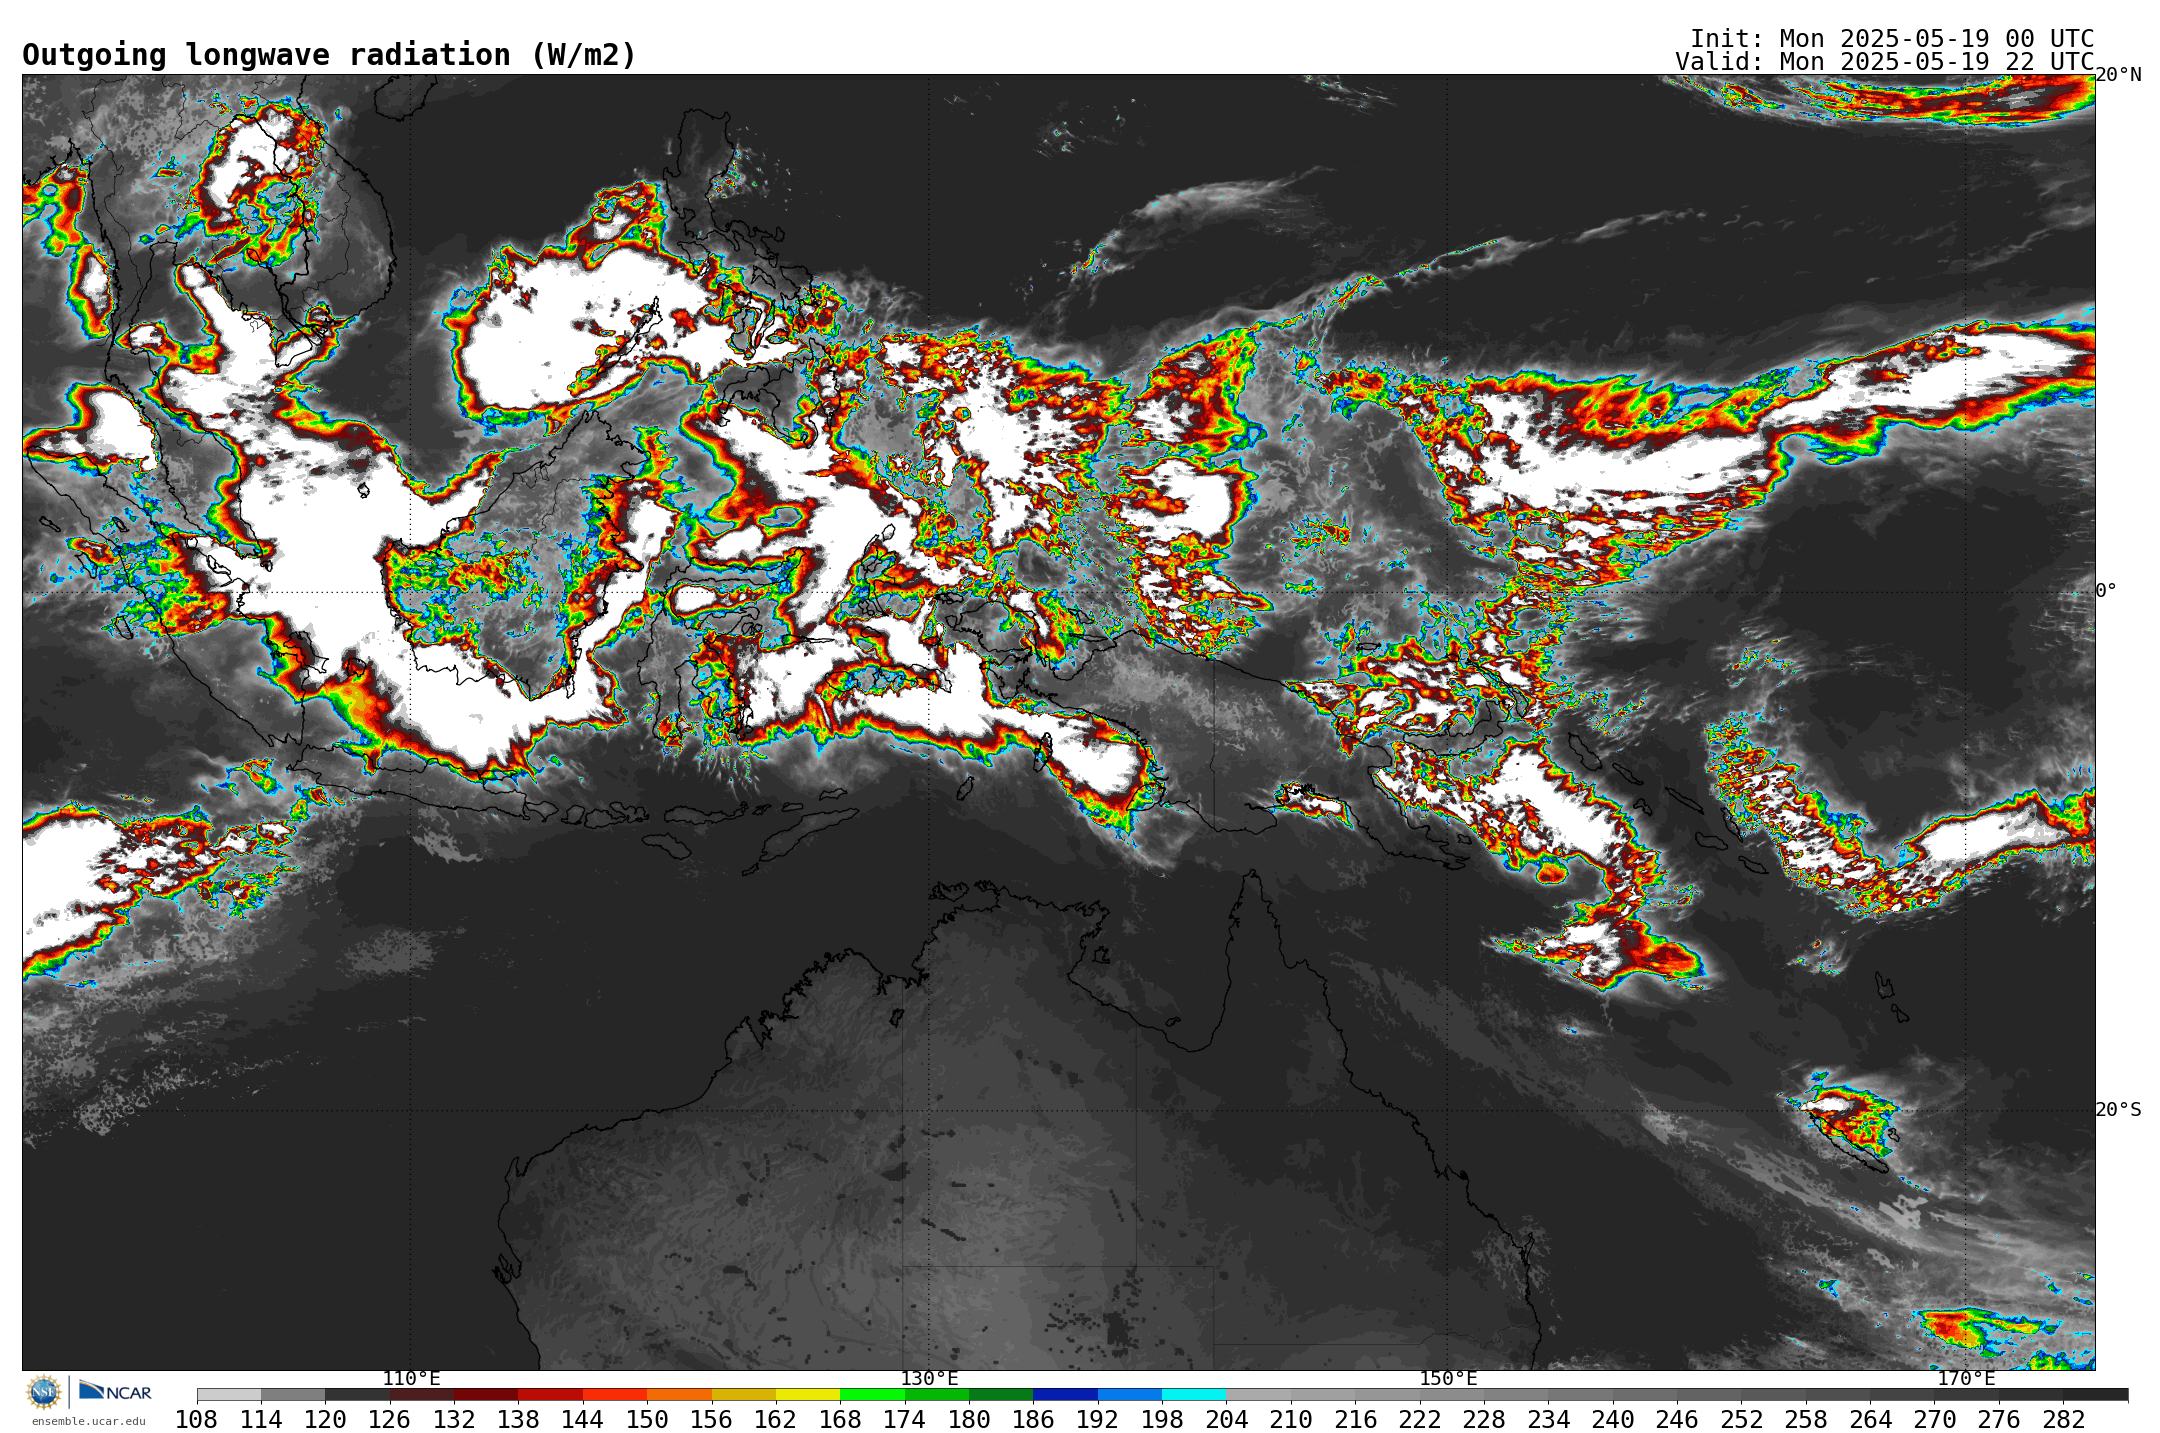Click the 110°E longitude label
The height and width of the screenshot is (1433, 2160).
(x=411, y=1378)
